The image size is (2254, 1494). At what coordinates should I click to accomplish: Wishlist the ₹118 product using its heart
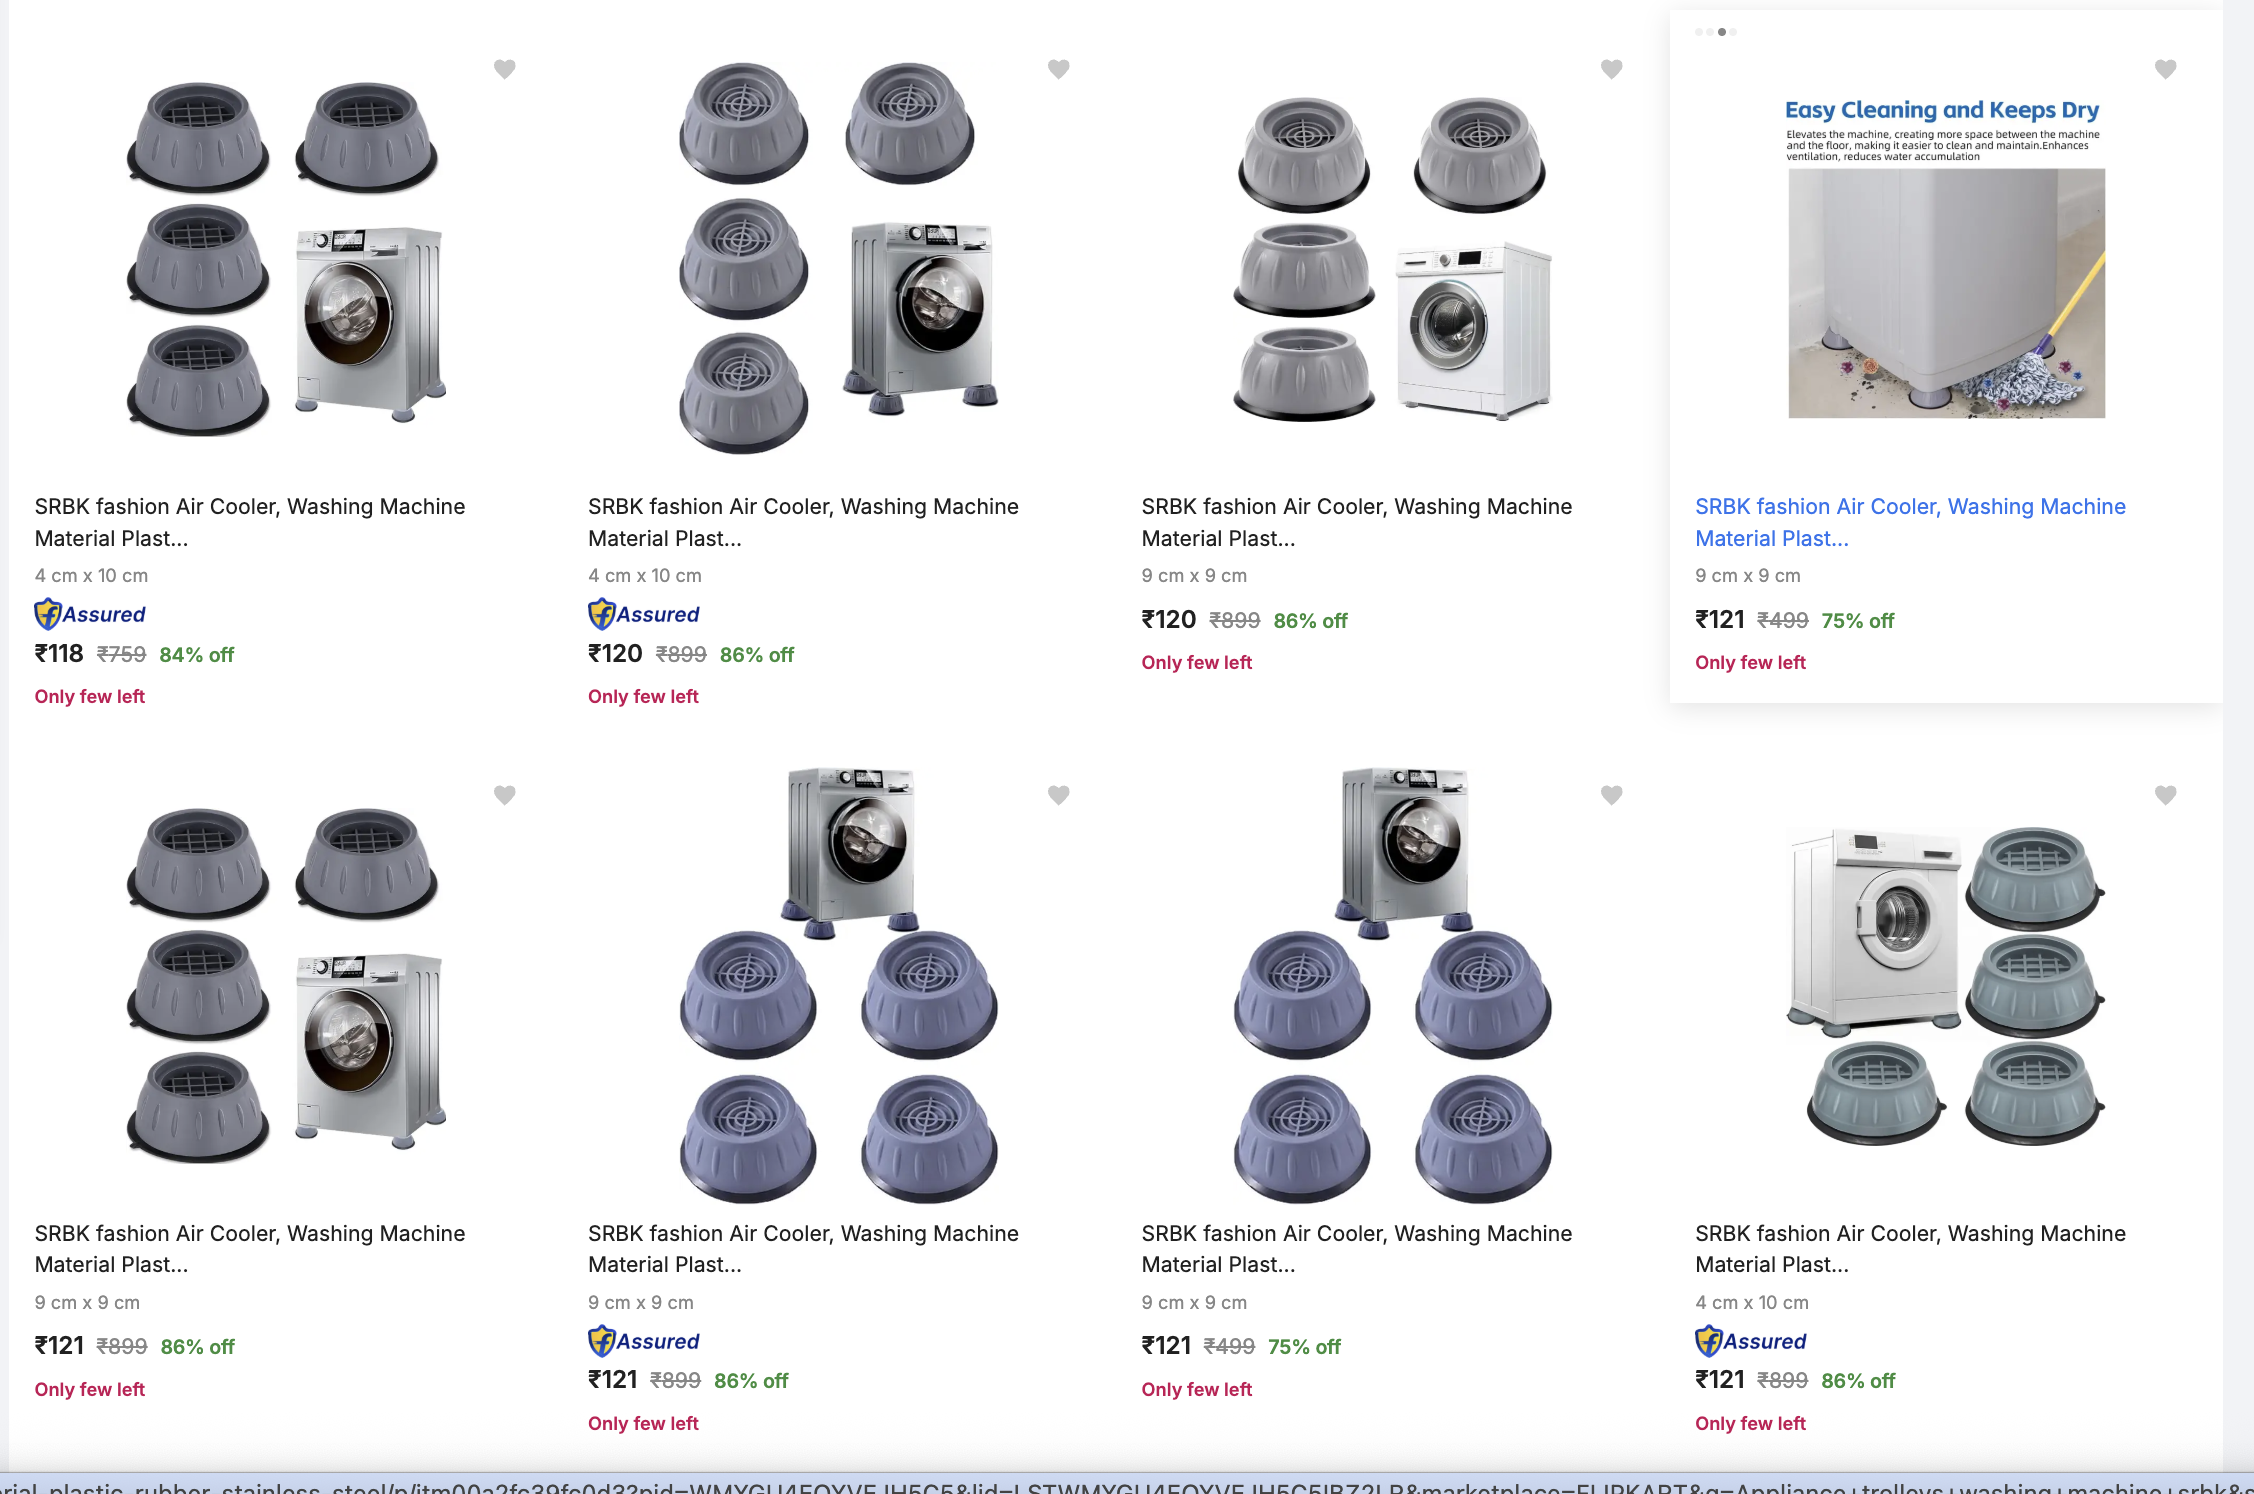(505, 69)
